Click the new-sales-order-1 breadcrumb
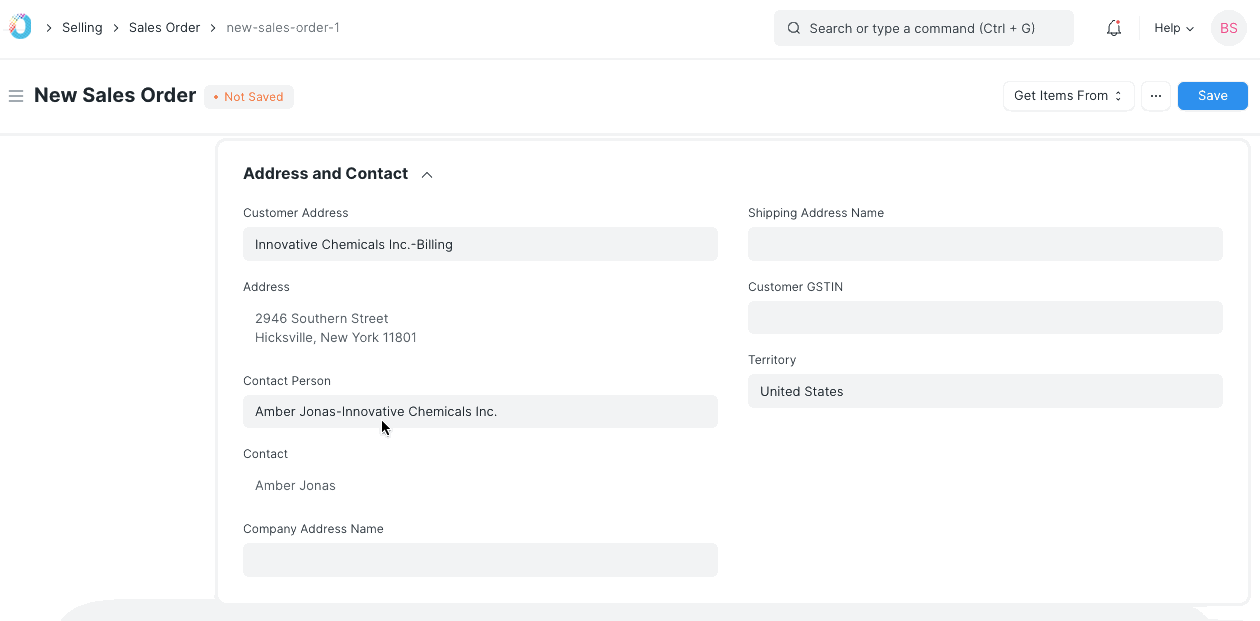Screen dimensions: 1260x621 point(283,28)
